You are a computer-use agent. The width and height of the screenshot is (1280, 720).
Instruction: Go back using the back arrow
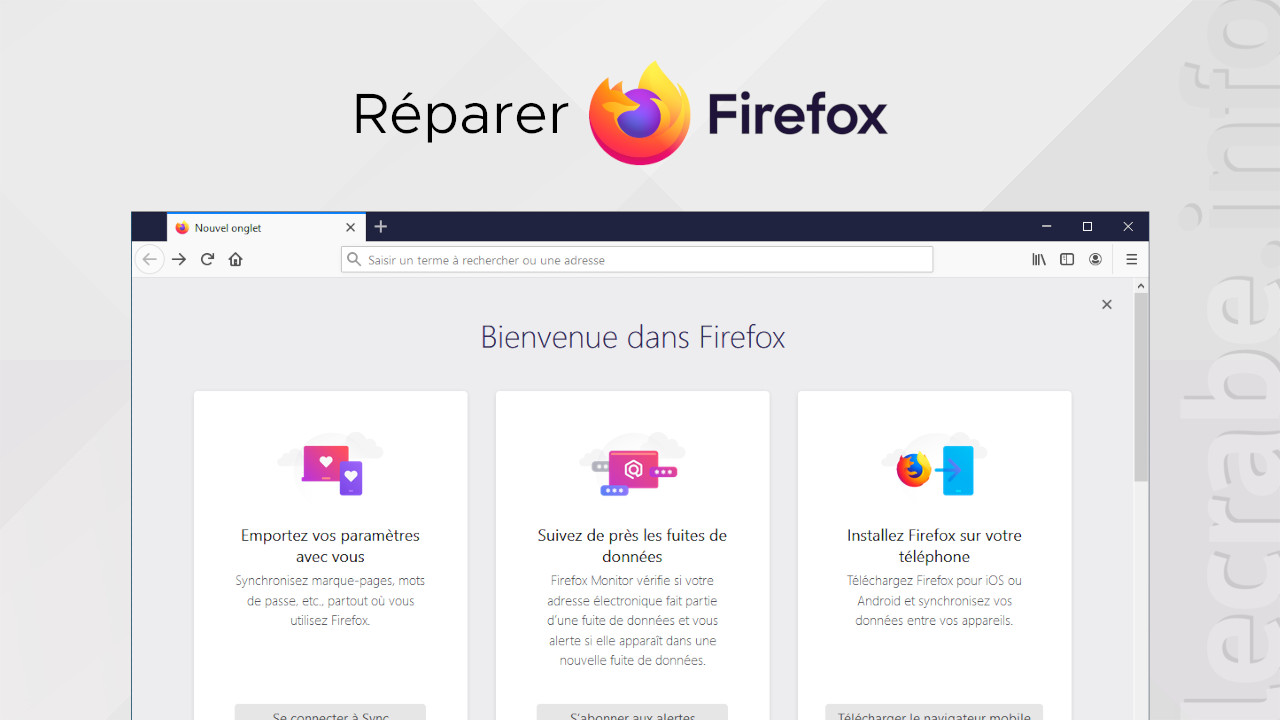click(149, 260)
